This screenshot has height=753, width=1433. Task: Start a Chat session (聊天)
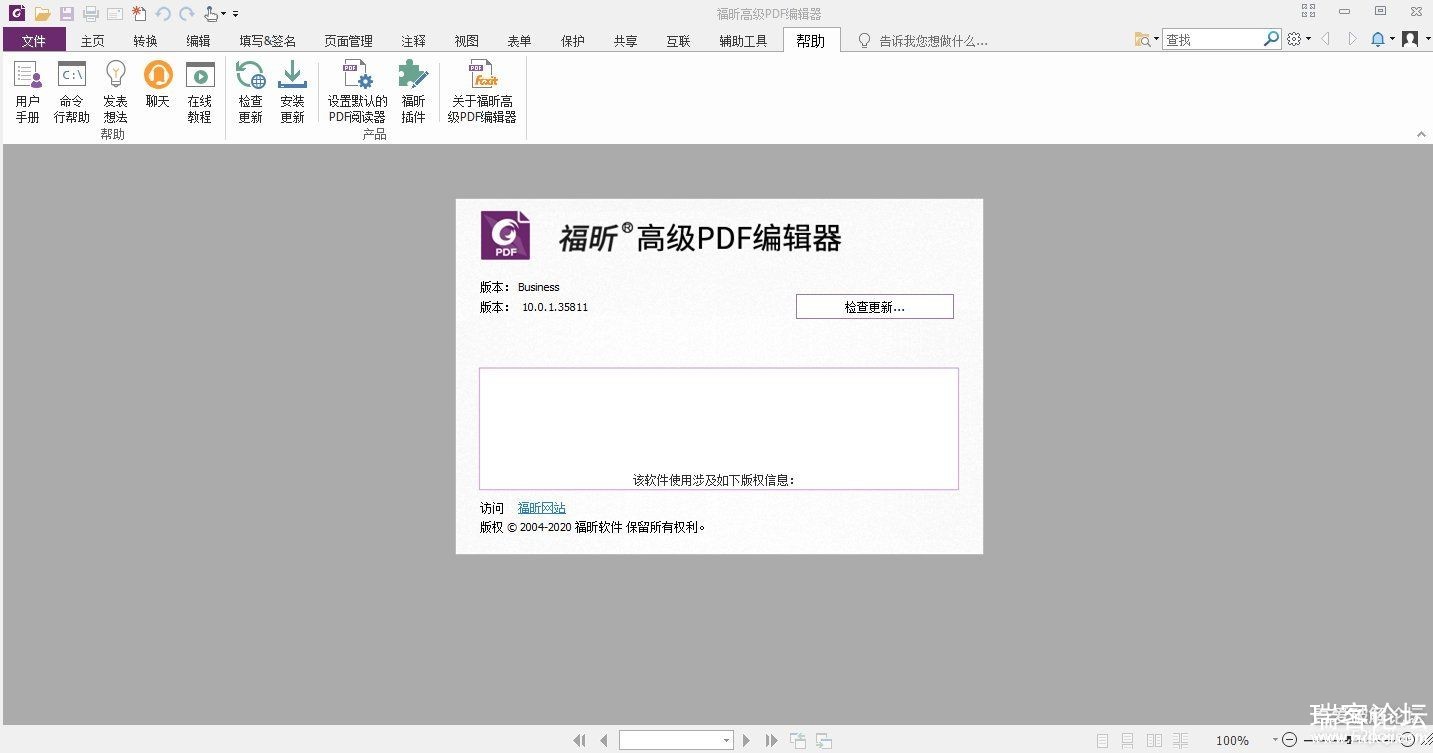158,84
